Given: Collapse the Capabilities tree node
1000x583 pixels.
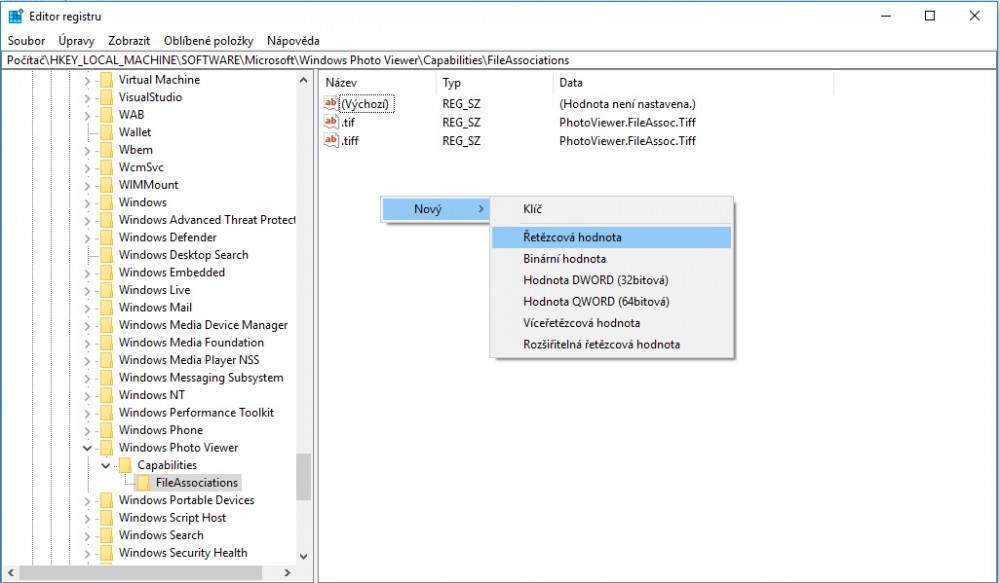Looking at the screenshot, I should point(106,465).
